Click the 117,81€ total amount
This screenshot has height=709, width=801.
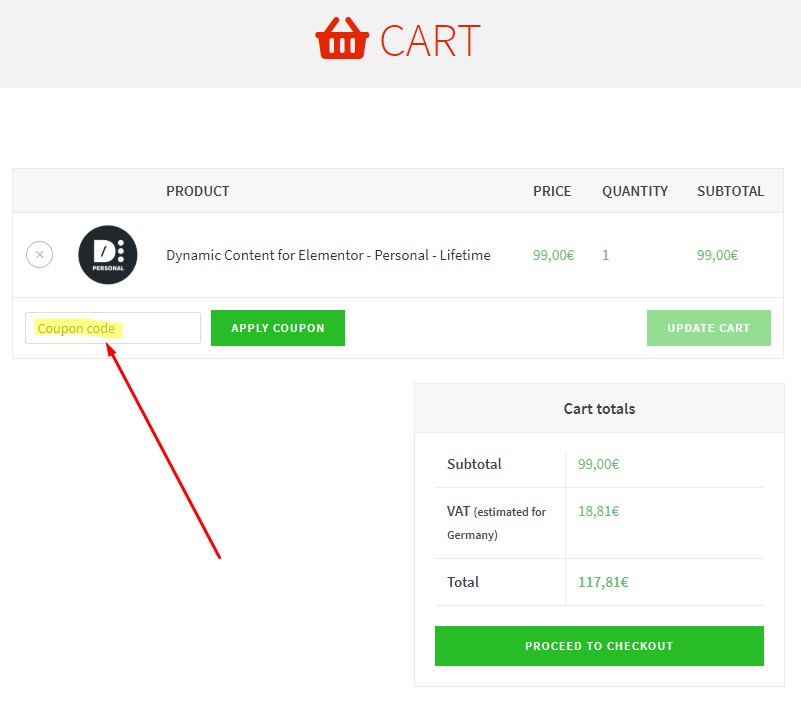click(x=603, y=582)
